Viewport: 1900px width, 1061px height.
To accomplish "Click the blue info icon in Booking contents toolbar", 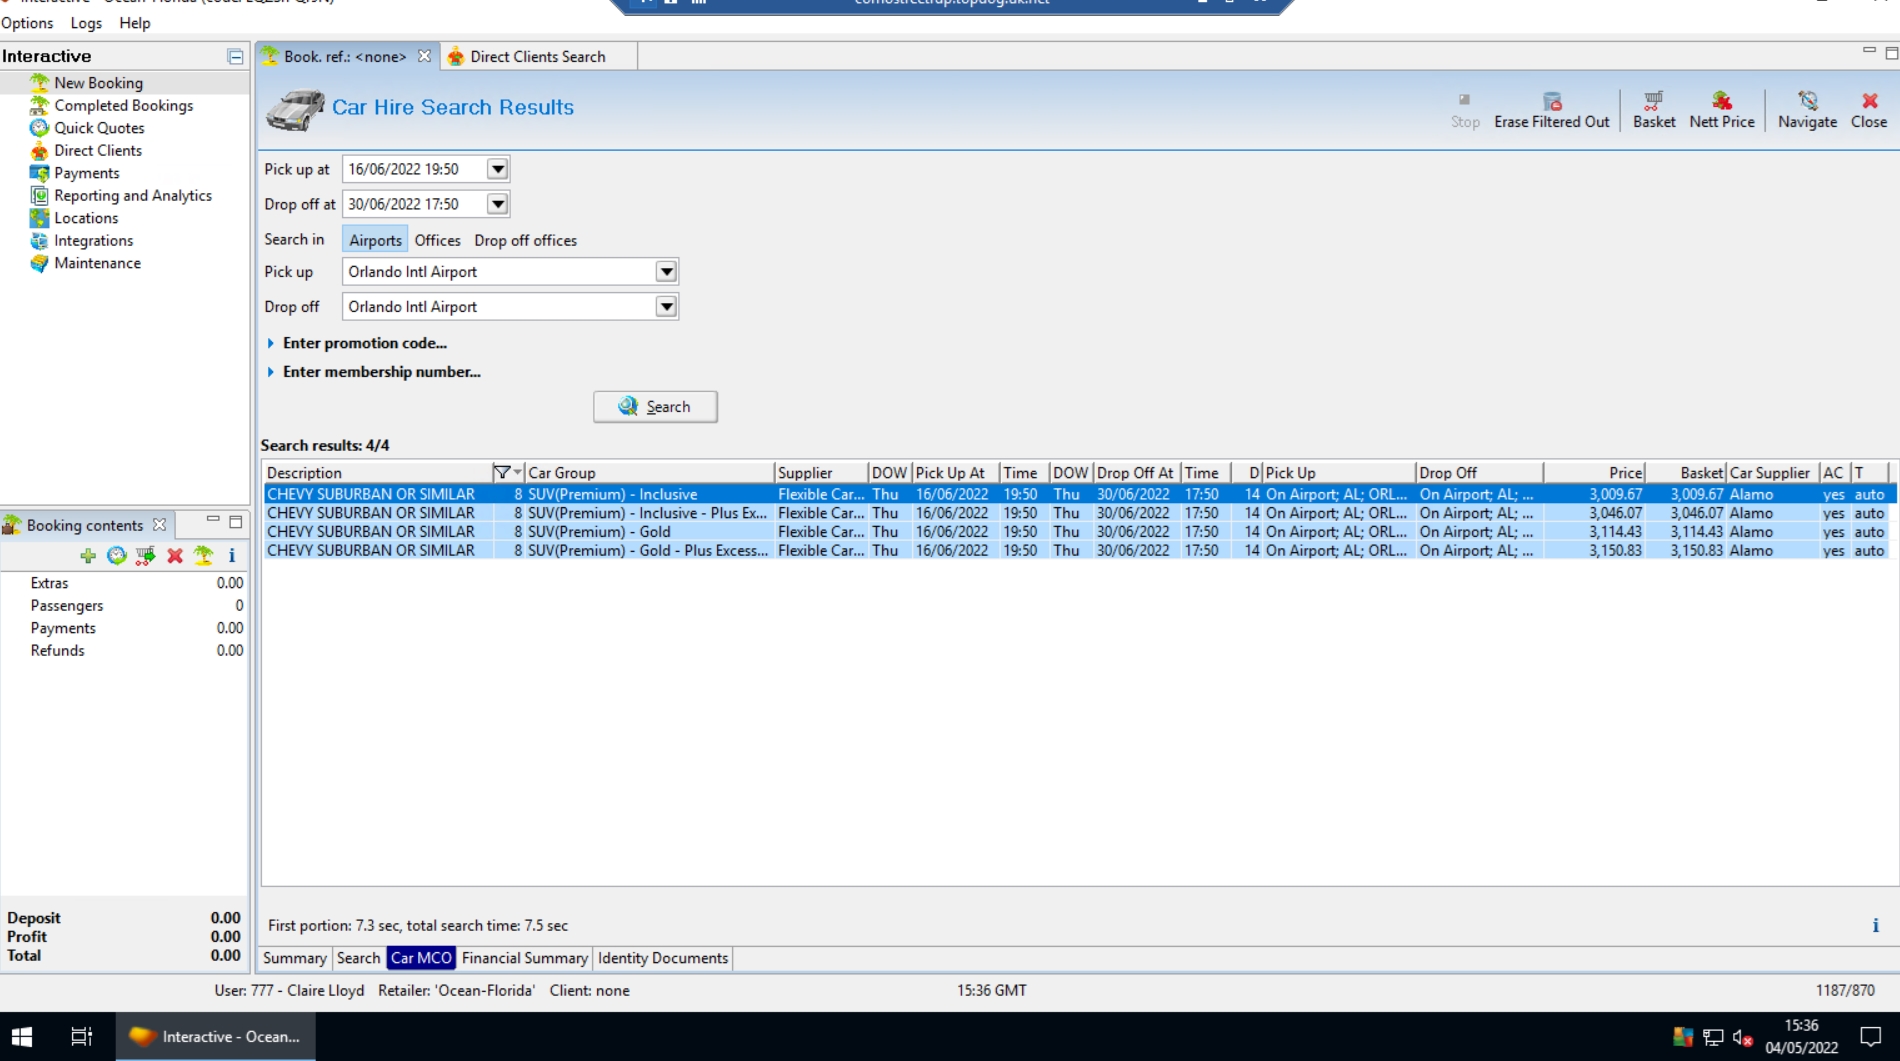I will 232,556.
